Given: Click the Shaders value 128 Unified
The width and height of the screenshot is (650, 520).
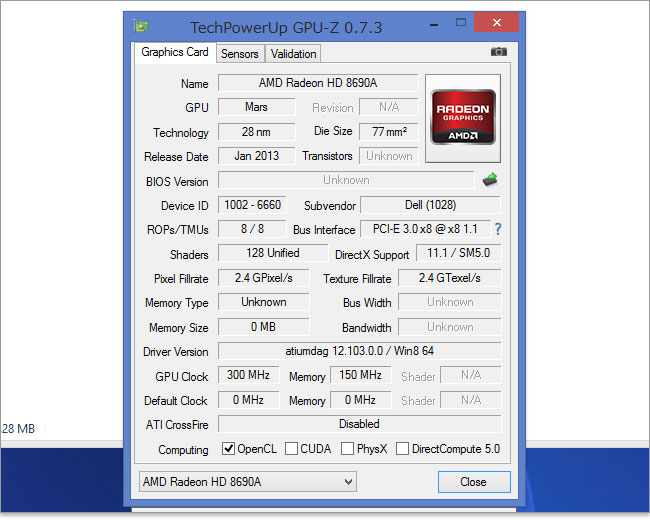Looking at the screenshot, I should point(273,253).
